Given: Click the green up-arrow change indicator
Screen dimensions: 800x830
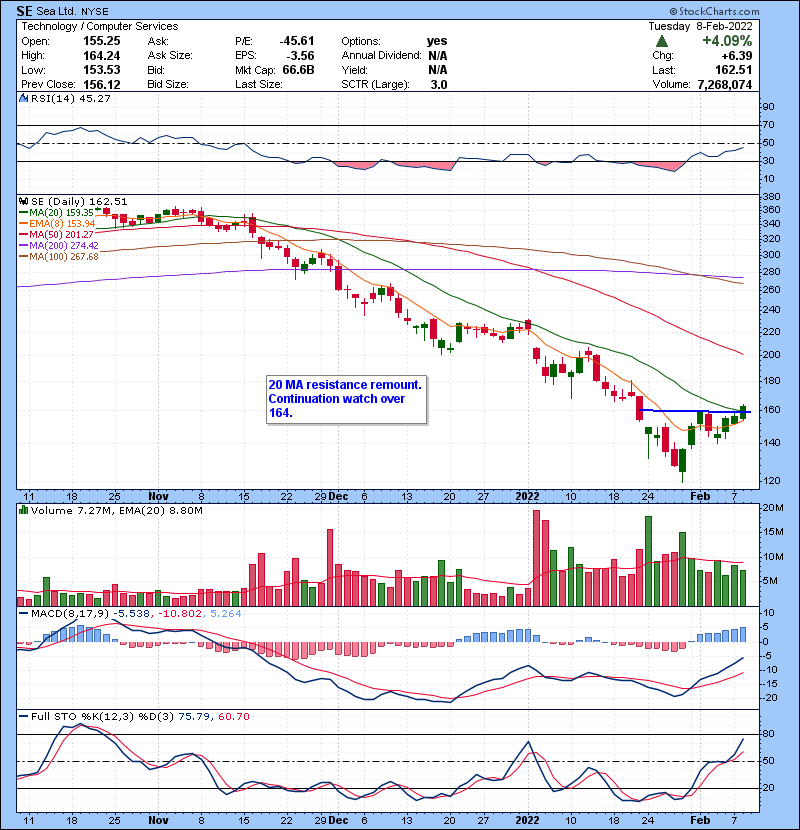Looking at the screenshot, I should pyautogui.click(x=661, y=41).
